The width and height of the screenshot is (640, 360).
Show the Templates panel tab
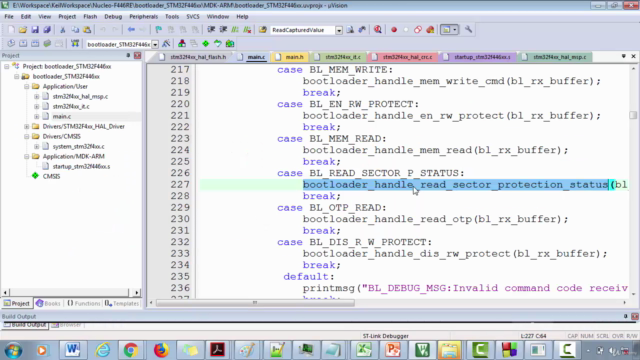pyautogui.click(x=122, y=303)
